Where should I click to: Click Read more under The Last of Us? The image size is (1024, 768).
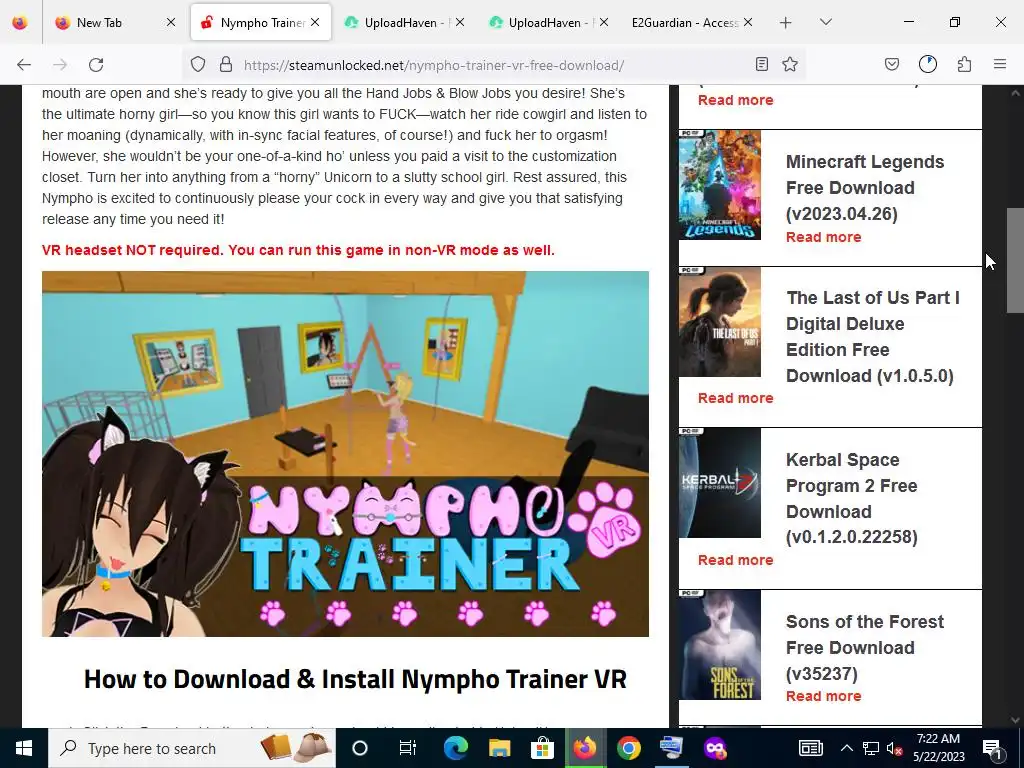pos(735,398)
